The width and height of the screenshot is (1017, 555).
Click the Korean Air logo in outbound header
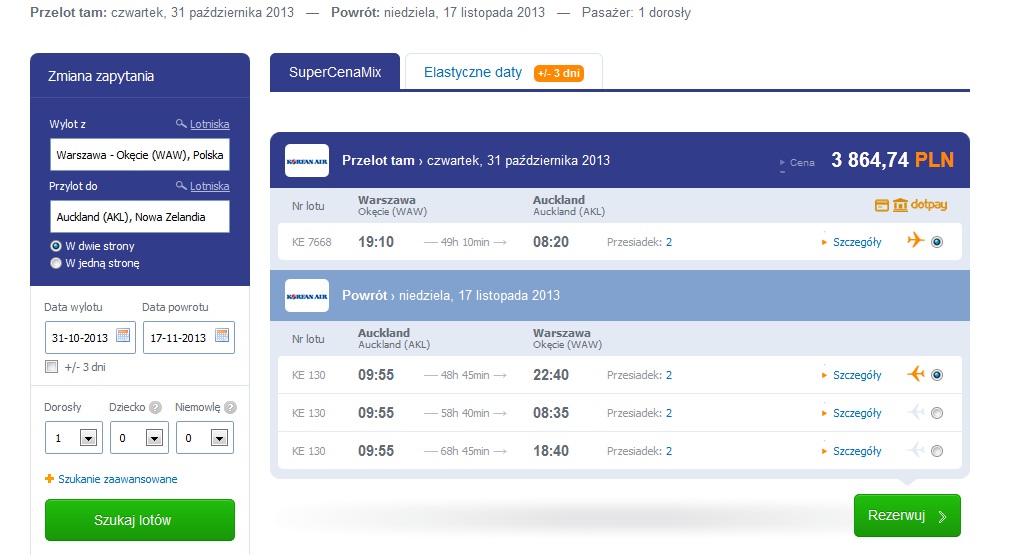[x=307, y=161]
